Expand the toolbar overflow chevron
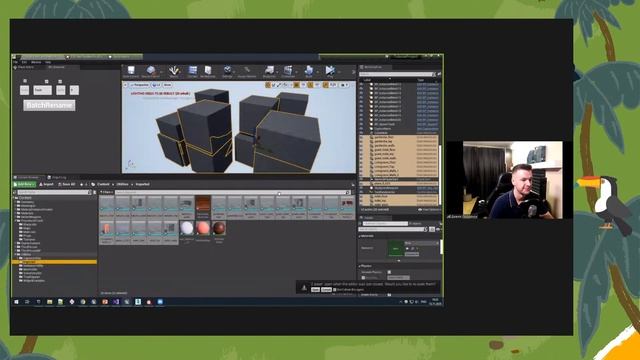This screenshot has width=640, height=360. [353, 72]
